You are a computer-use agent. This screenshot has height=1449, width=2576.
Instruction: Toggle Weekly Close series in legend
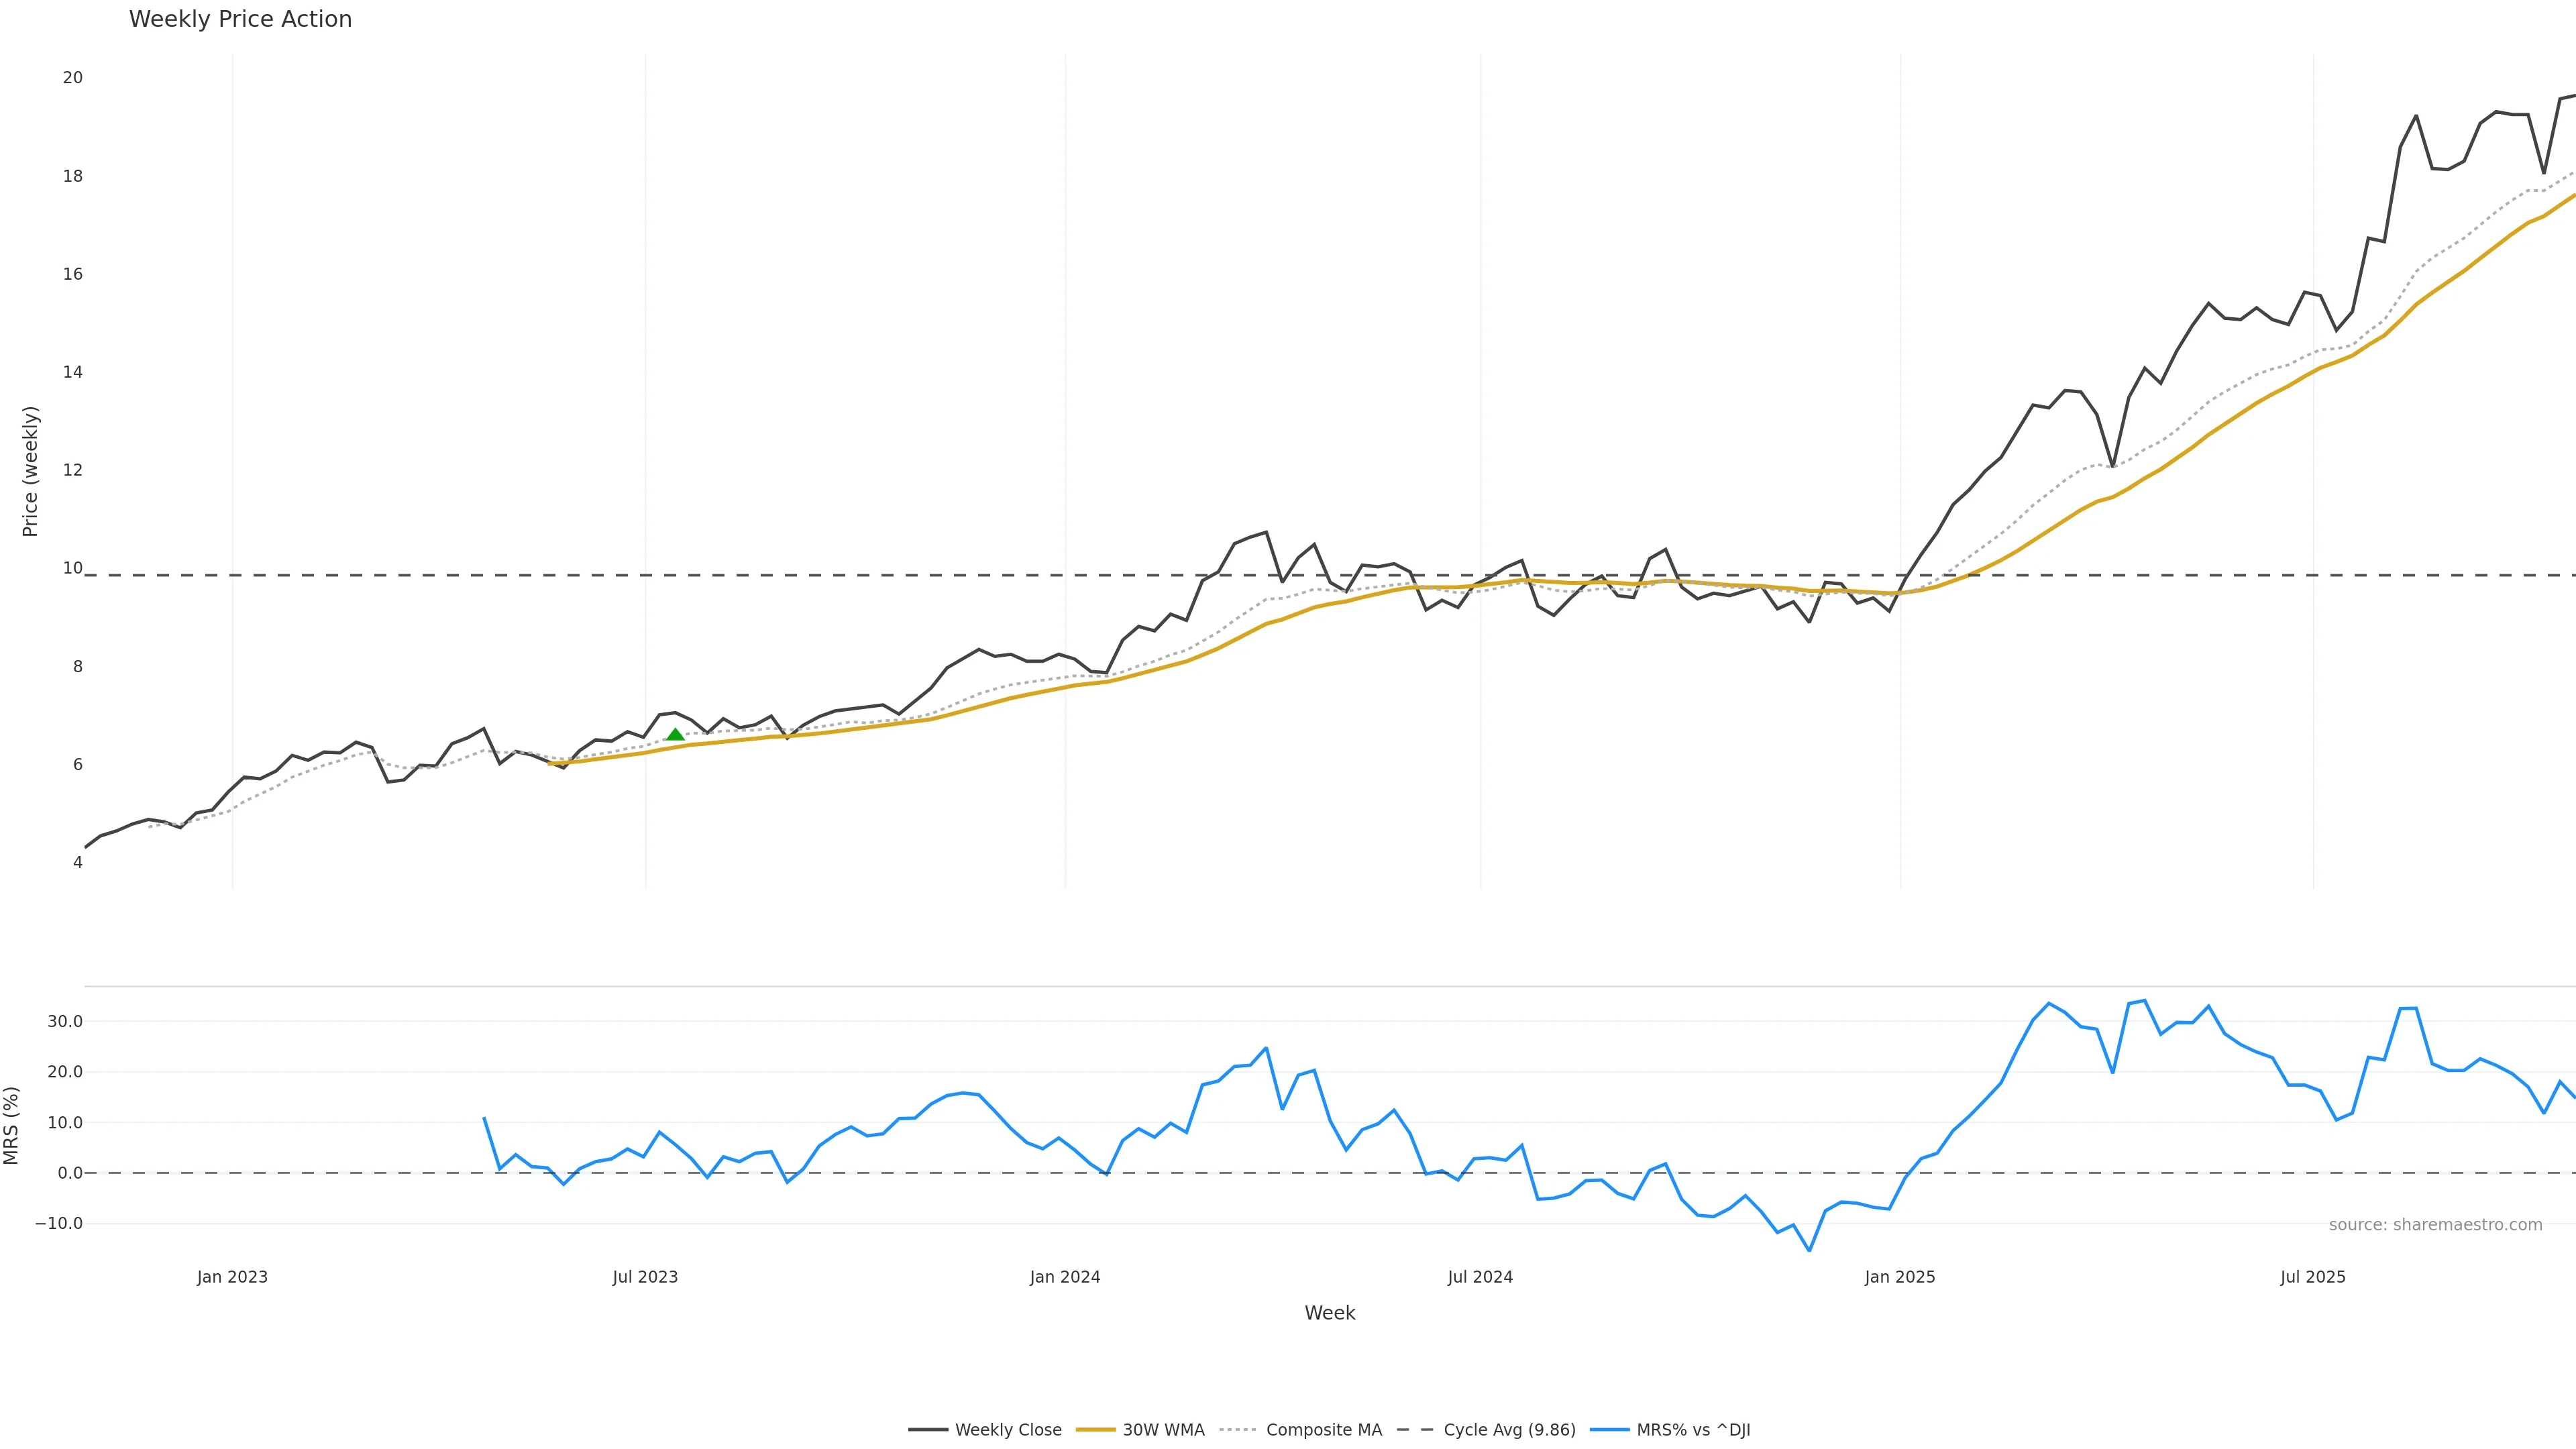point(1007,1430)
